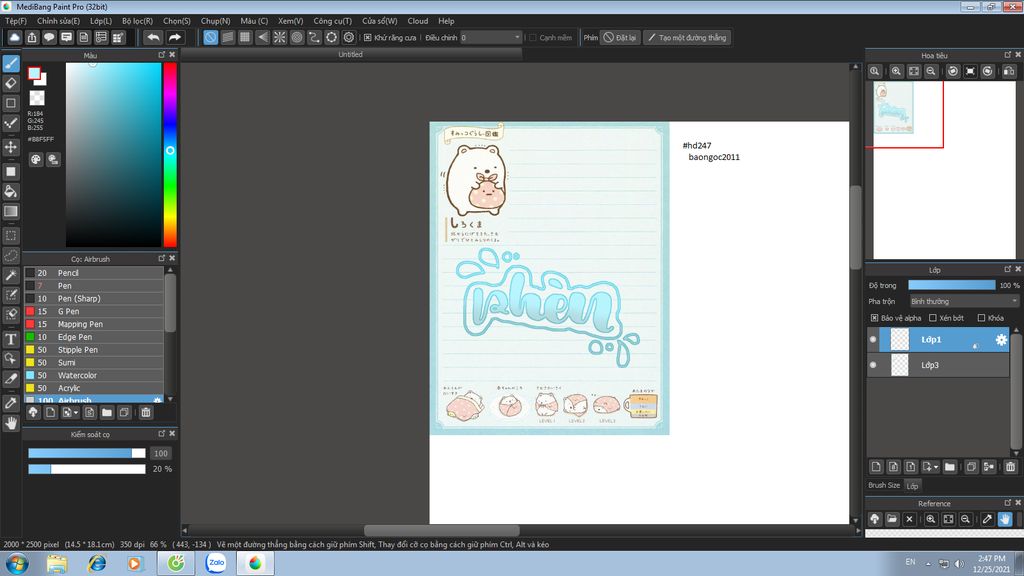Open the Tệp(F) menu

click(16, 21)
